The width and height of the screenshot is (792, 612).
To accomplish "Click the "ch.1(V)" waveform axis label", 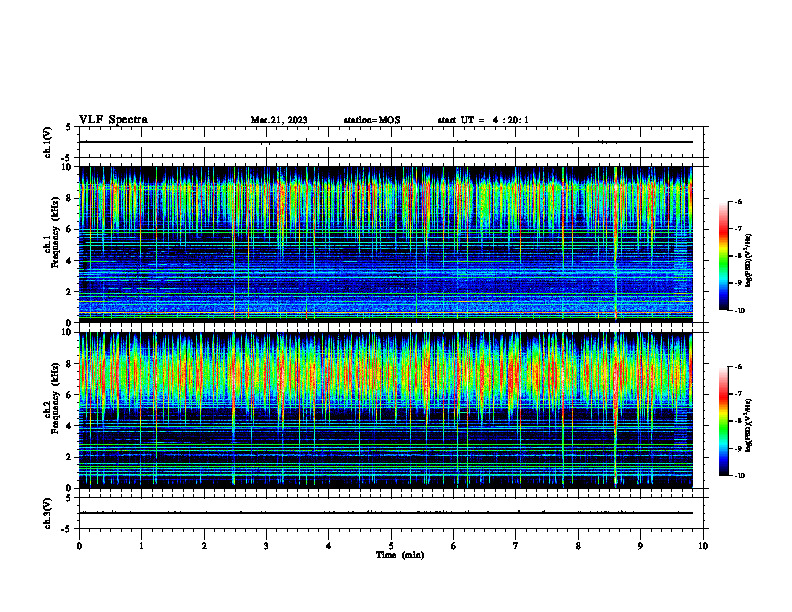I will pyautogui.click(x=47, y=142).
